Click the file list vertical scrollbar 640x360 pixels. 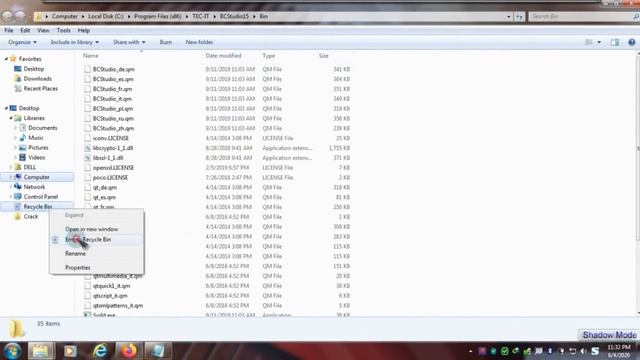click(638, 149)
